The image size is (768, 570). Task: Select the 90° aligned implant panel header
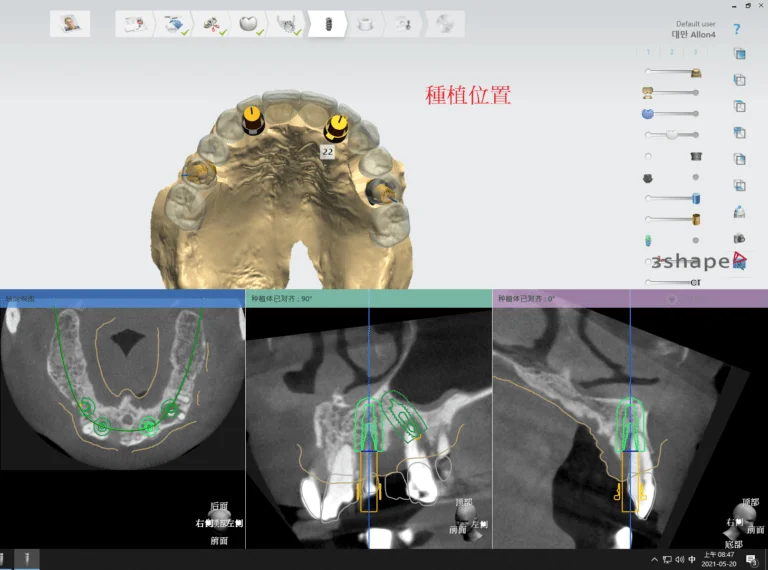click(x=368, y=298)
